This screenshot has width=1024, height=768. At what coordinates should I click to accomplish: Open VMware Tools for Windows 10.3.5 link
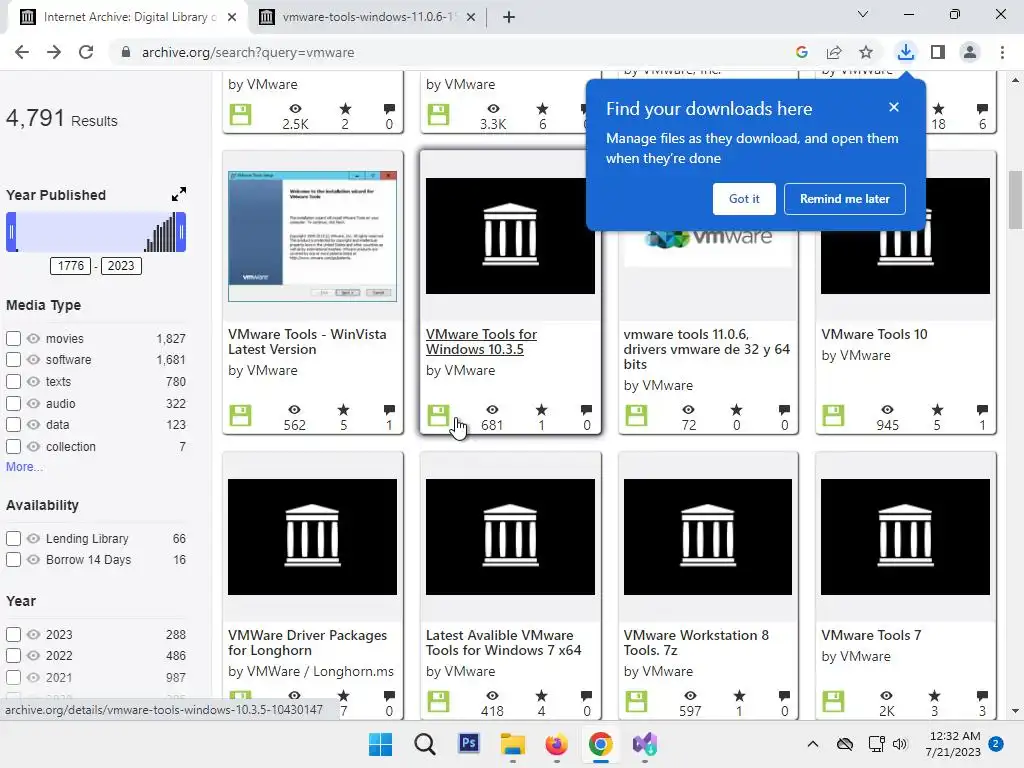point(481,342)
